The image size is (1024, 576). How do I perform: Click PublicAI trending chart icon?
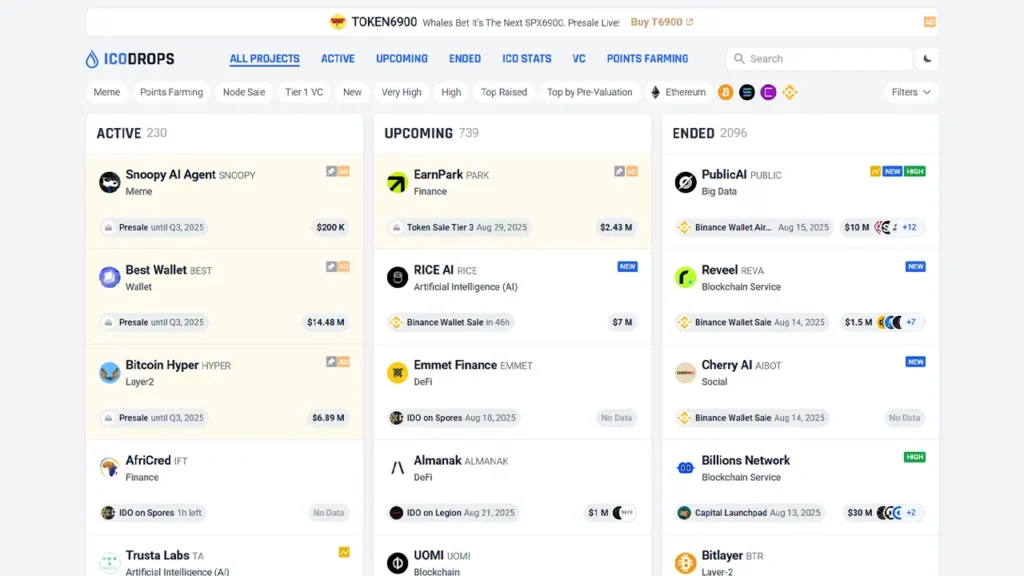pos(875,171)
